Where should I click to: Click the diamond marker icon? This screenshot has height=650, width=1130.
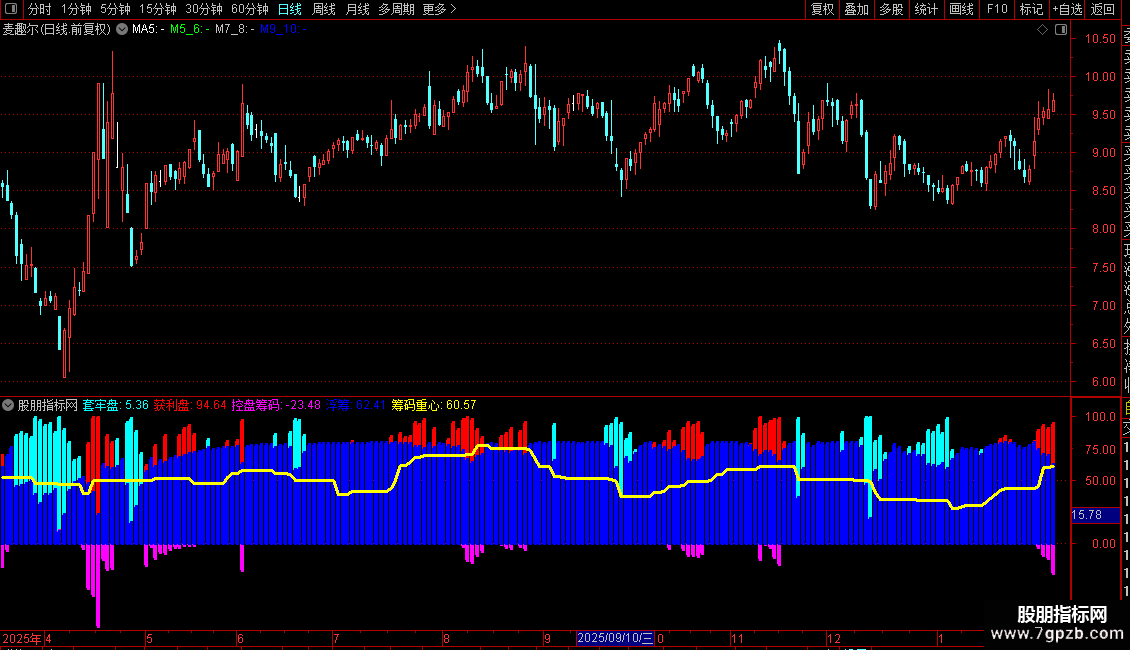1042,30
